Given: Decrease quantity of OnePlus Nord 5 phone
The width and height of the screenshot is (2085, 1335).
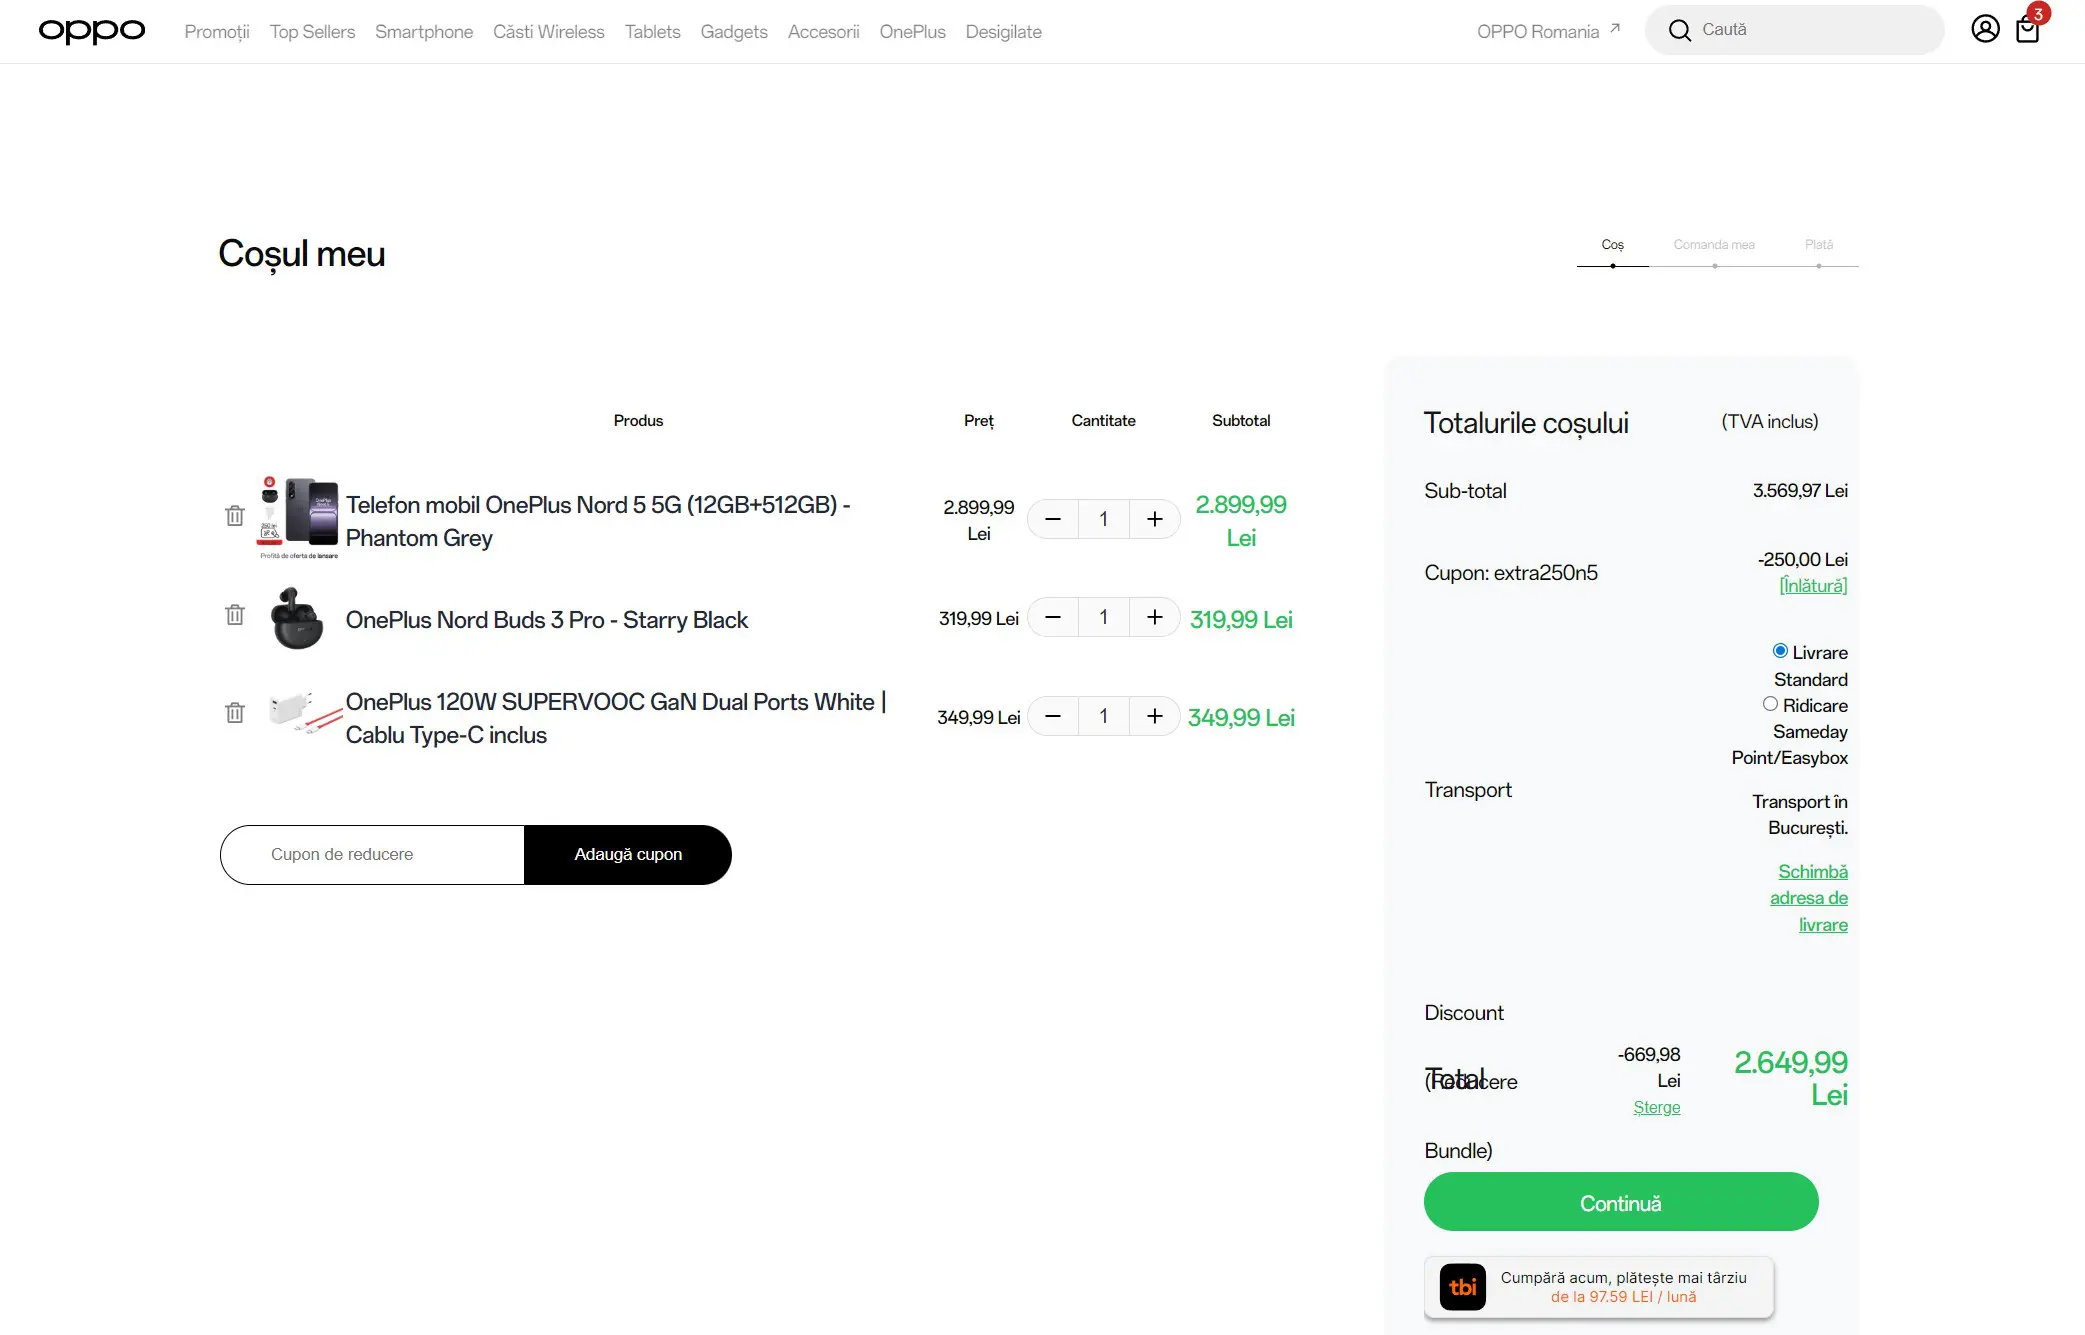Looking at the screenshot, I should point(1053,519).
